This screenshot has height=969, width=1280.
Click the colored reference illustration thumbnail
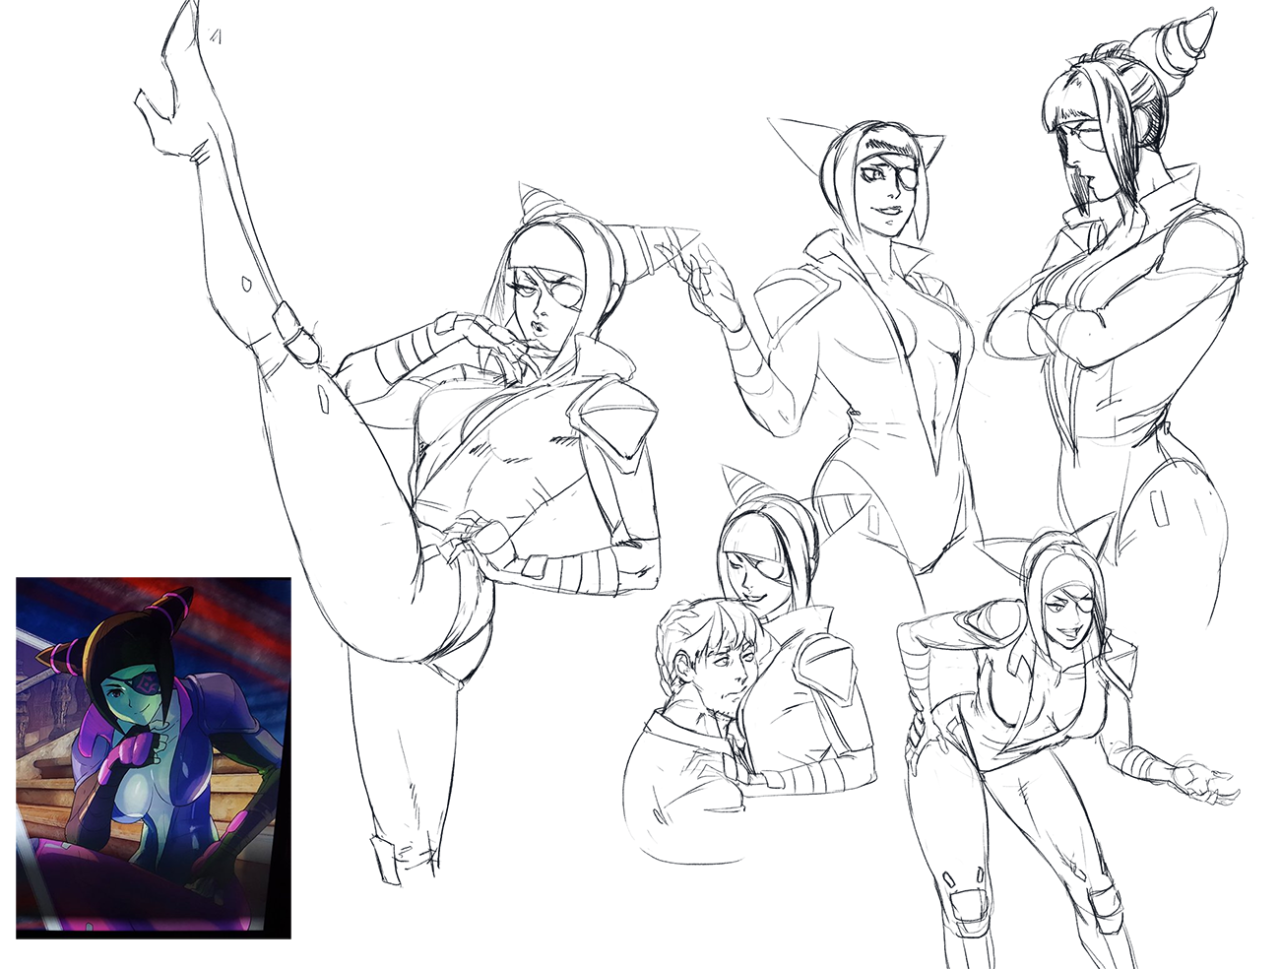(154, 757)
